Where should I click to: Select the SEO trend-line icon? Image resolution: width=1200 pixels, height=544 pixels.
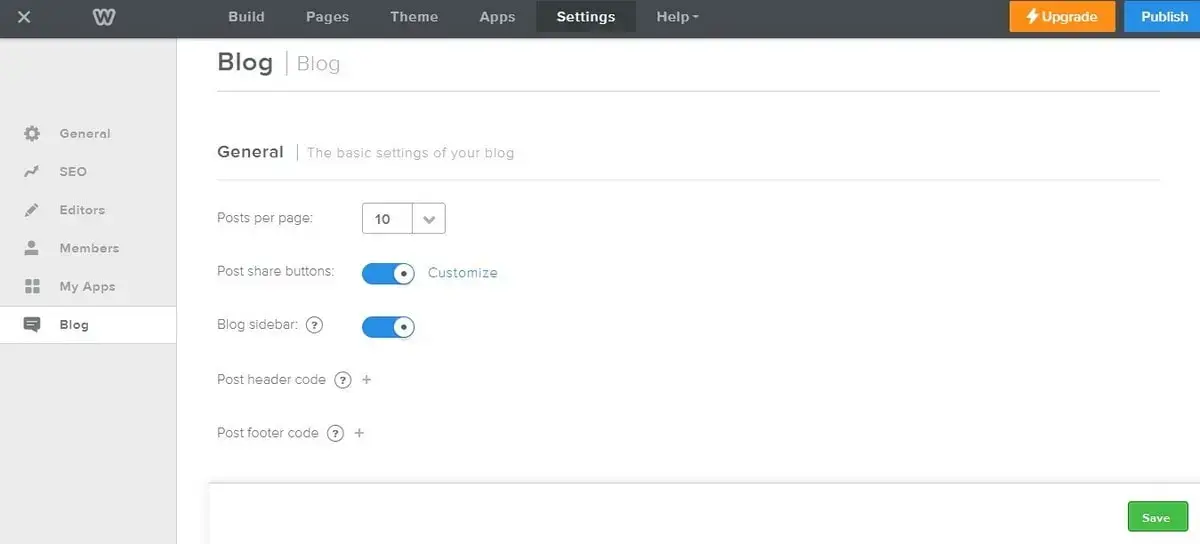32,172
